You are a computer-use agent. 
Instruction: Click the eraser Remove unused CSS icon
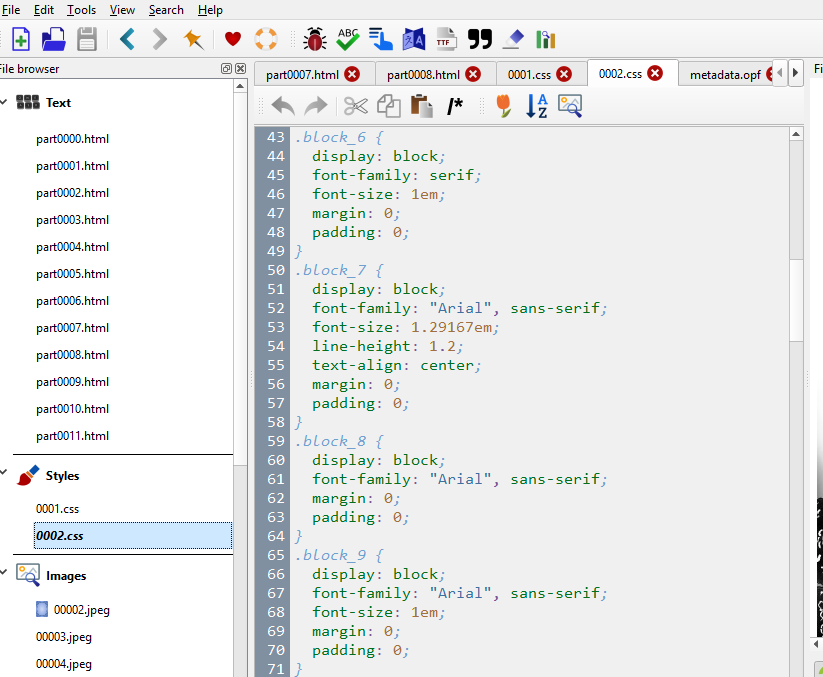click(513, 39)
